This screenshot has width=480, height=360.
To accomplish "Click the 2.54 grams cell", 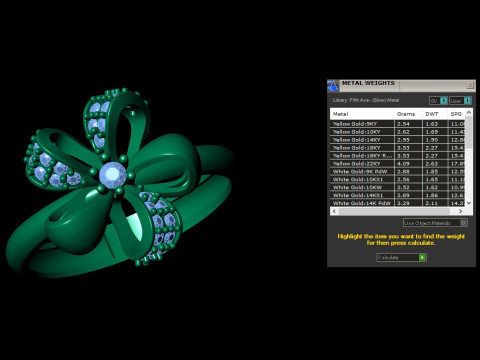I will pyautogui.click(x=408, y=124).
